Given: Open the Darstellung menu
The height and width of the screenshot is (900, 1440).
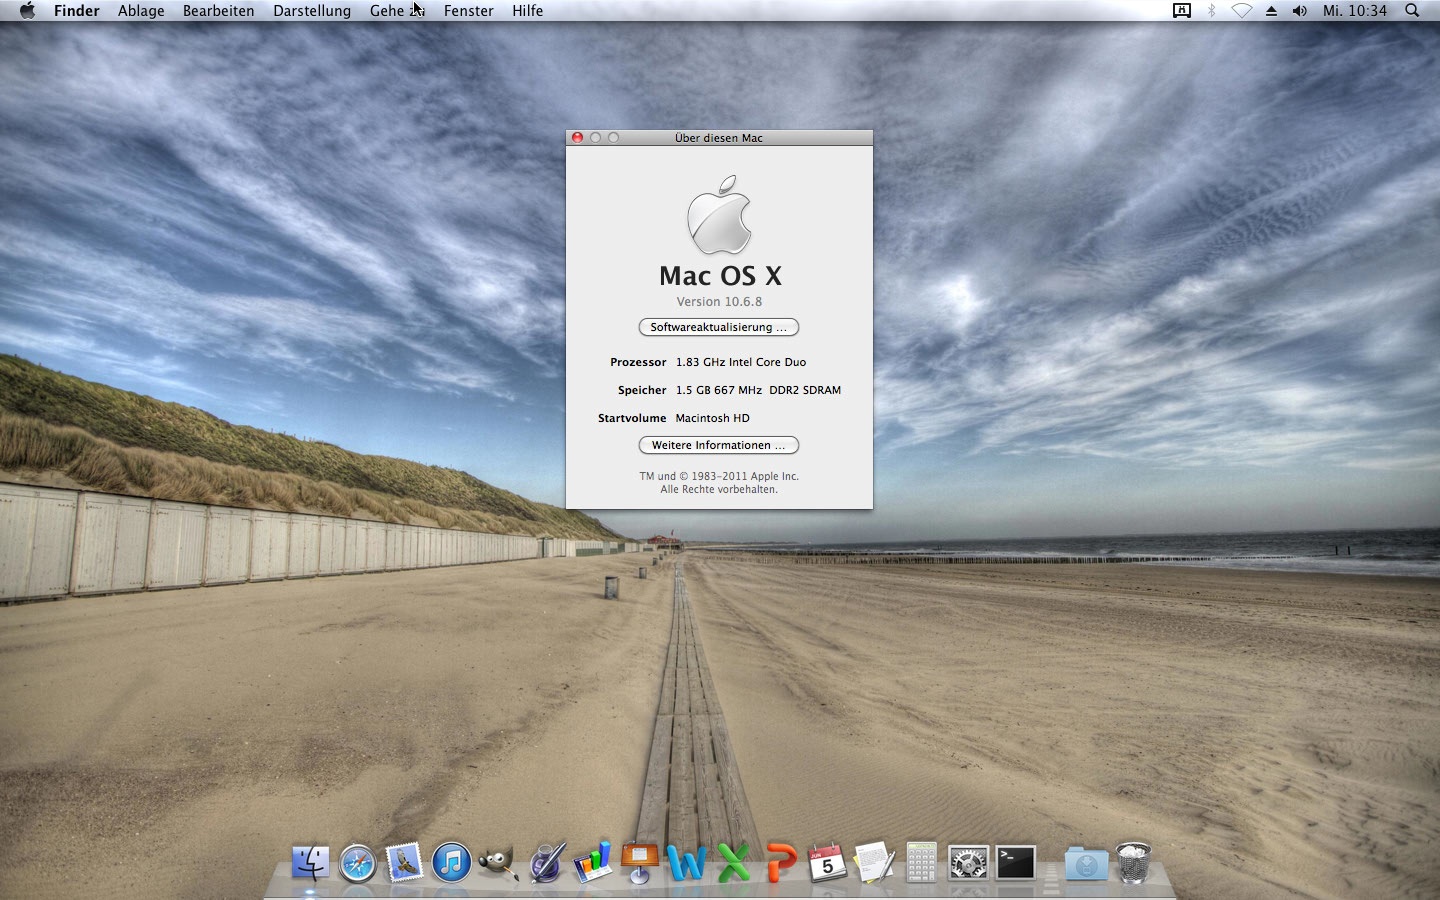Looking at the screenshot, I should (312, 11).
